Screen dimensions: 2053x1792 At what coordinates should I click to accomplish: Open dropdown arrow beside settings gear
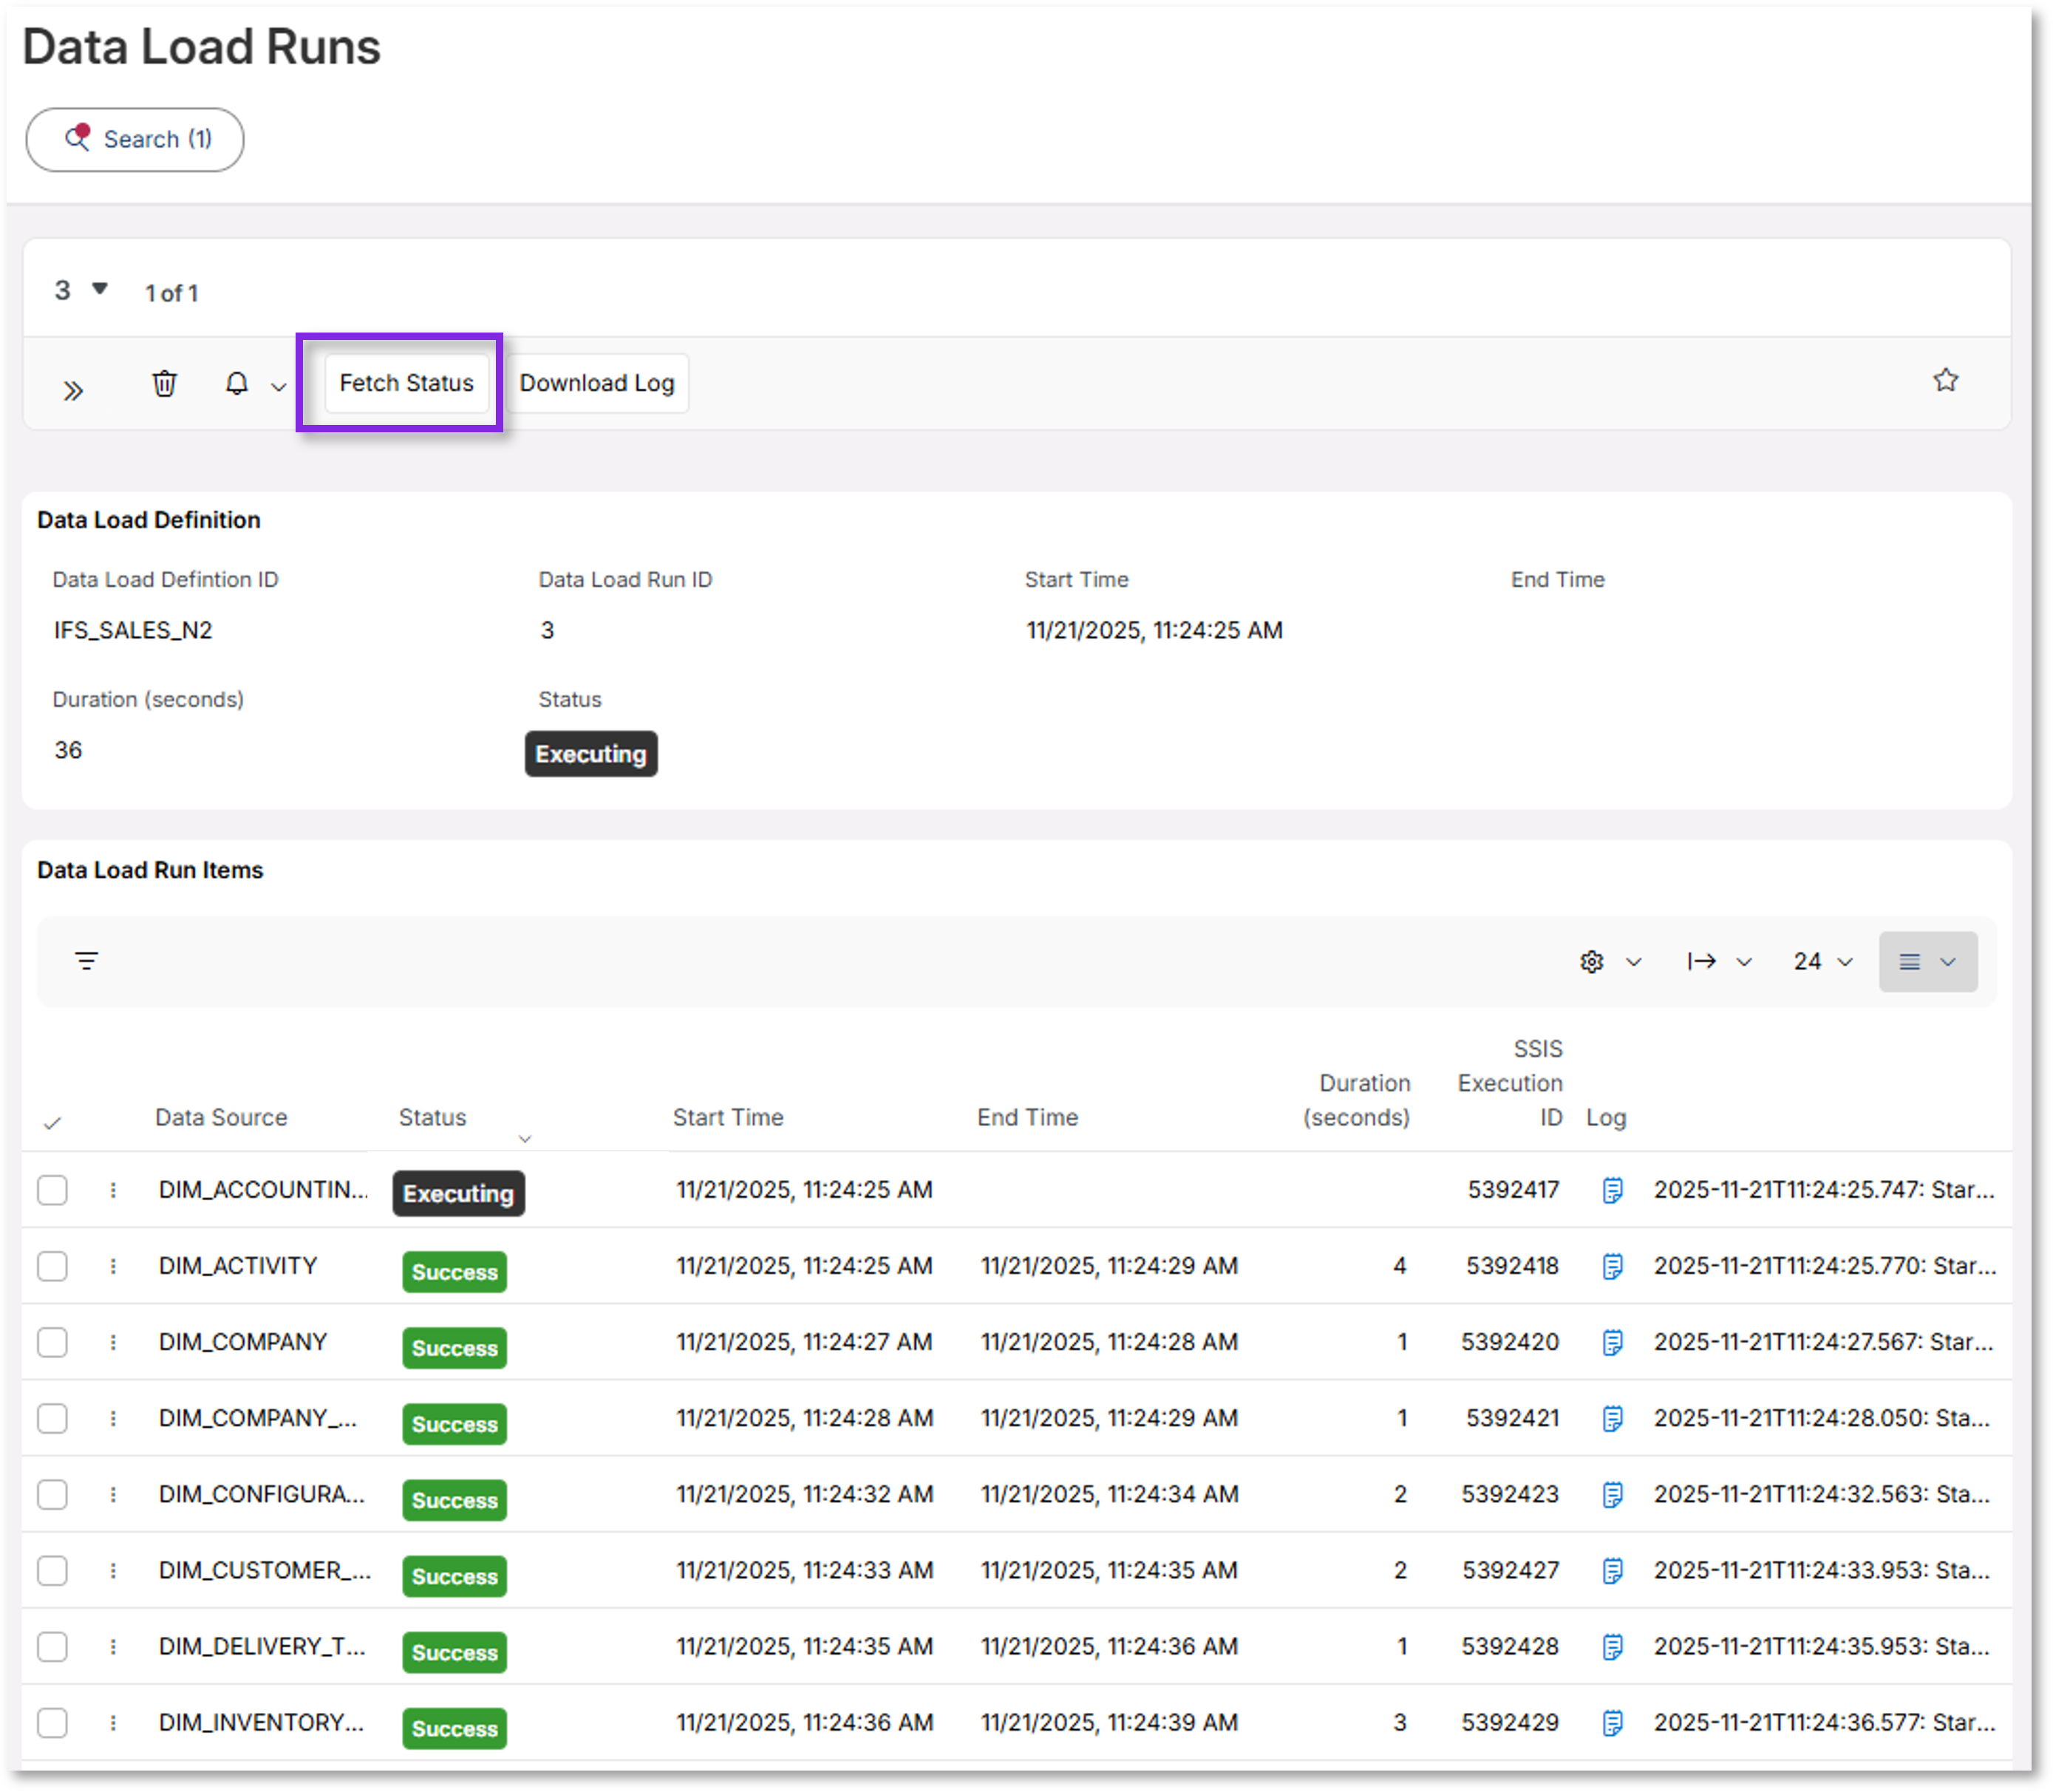click(x=1633, y=962)
